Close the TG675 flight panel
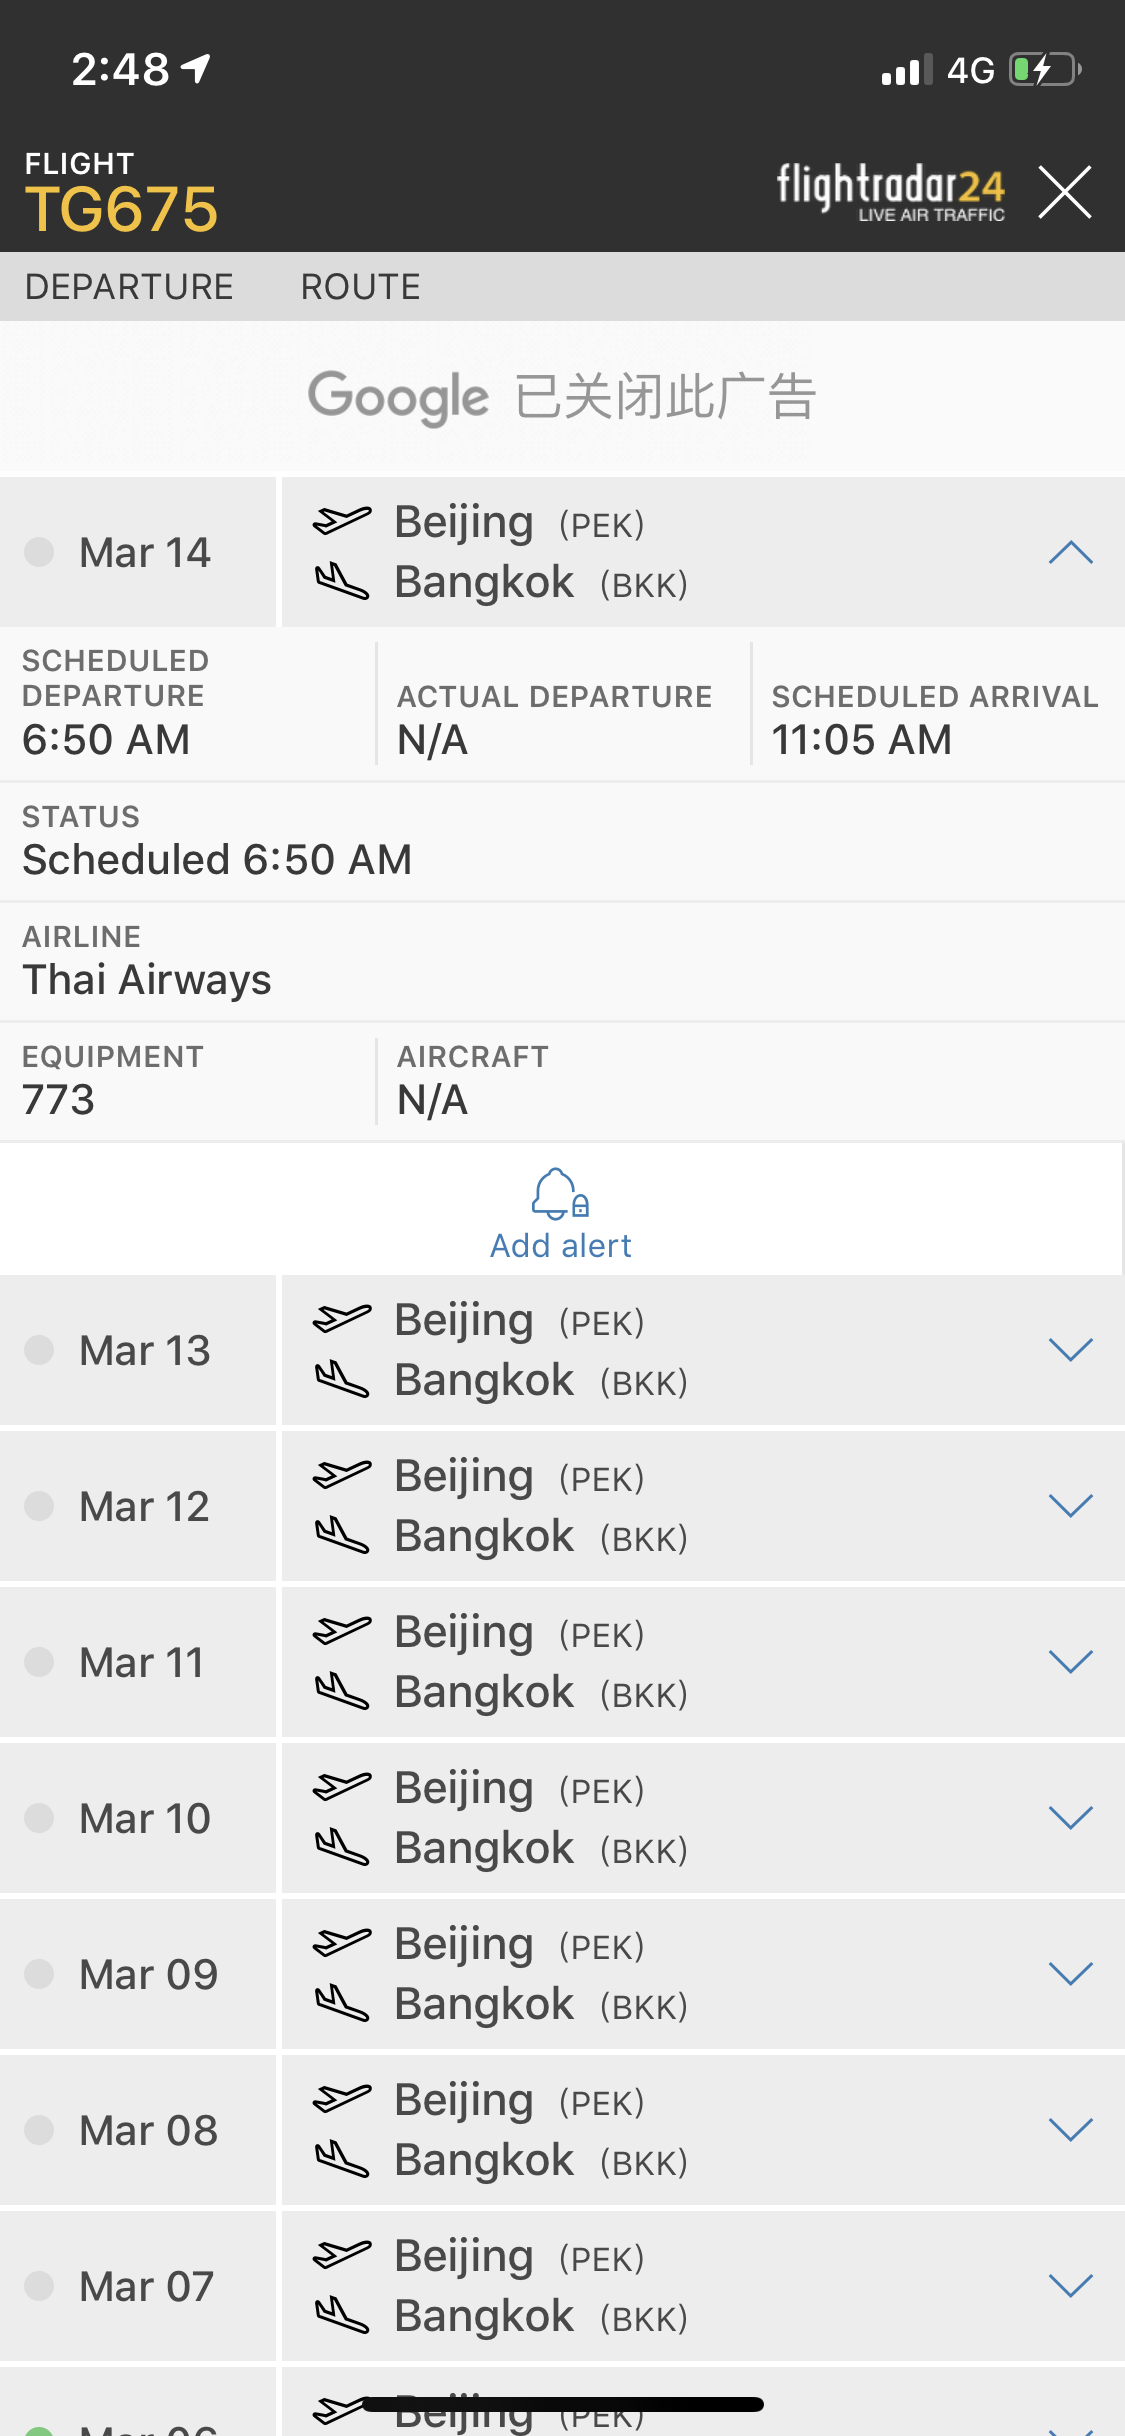This screenshot has height=2436, width=1125. (1064, 191)
